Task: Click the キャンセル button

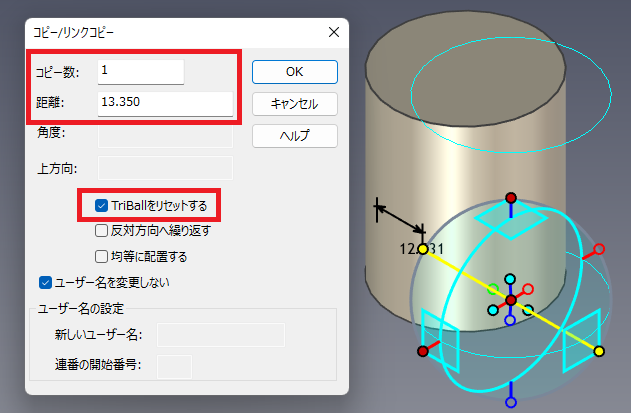Action: [294, 103]
